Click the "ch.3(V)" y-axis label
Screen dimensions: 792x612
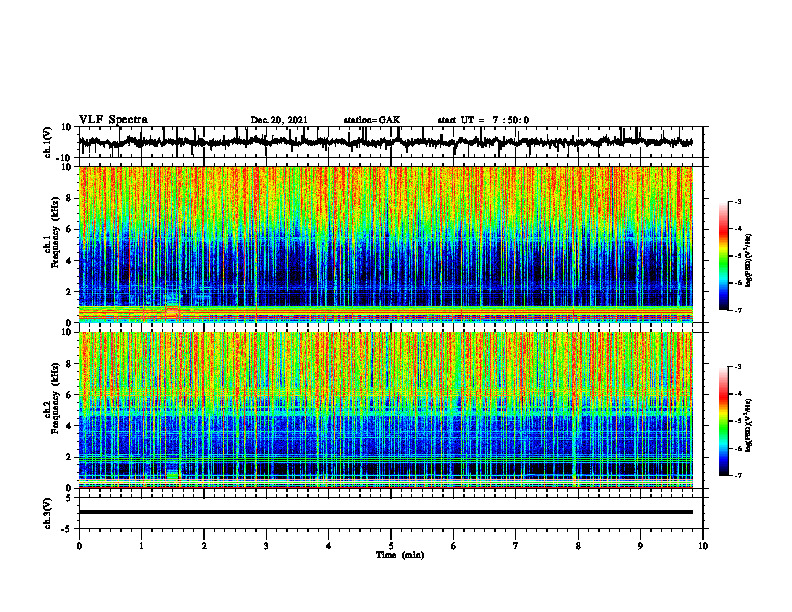(48, 513)
